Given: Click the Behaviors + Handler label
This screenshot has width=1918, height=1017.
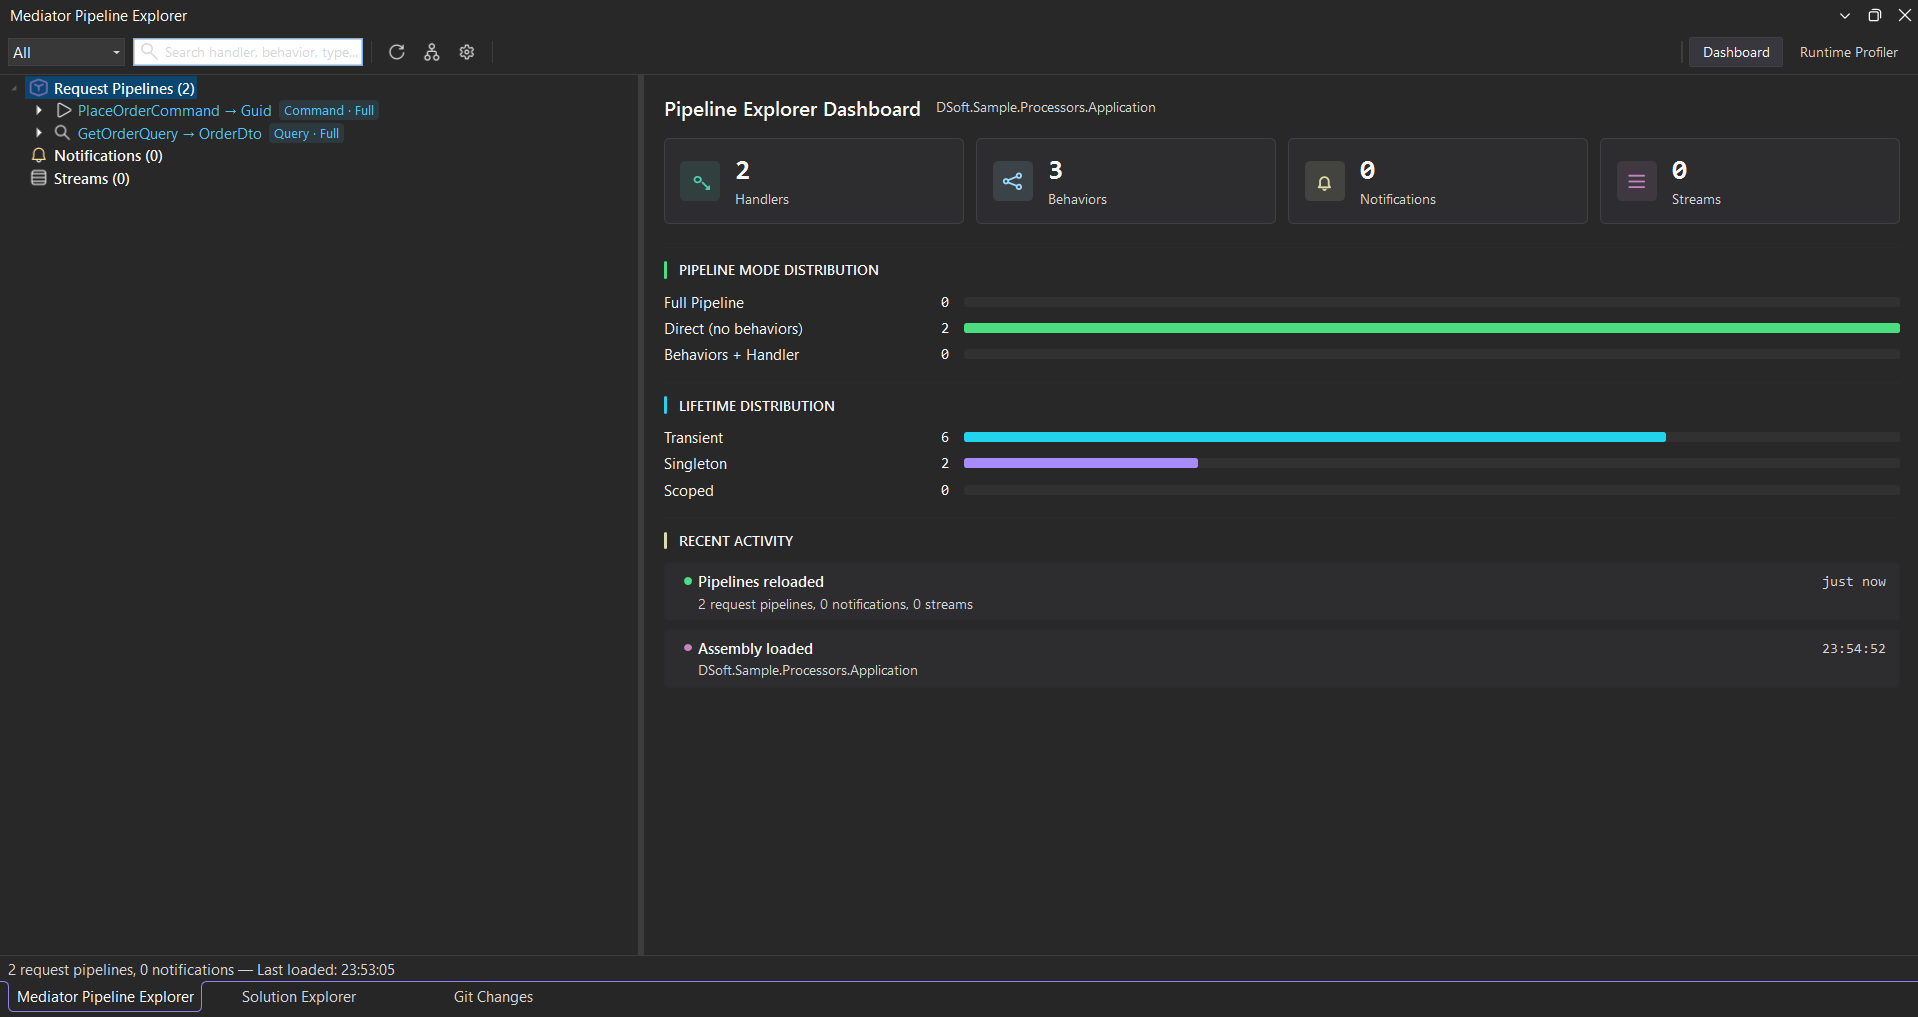Looking at the screenshot, I should (731, 354).
